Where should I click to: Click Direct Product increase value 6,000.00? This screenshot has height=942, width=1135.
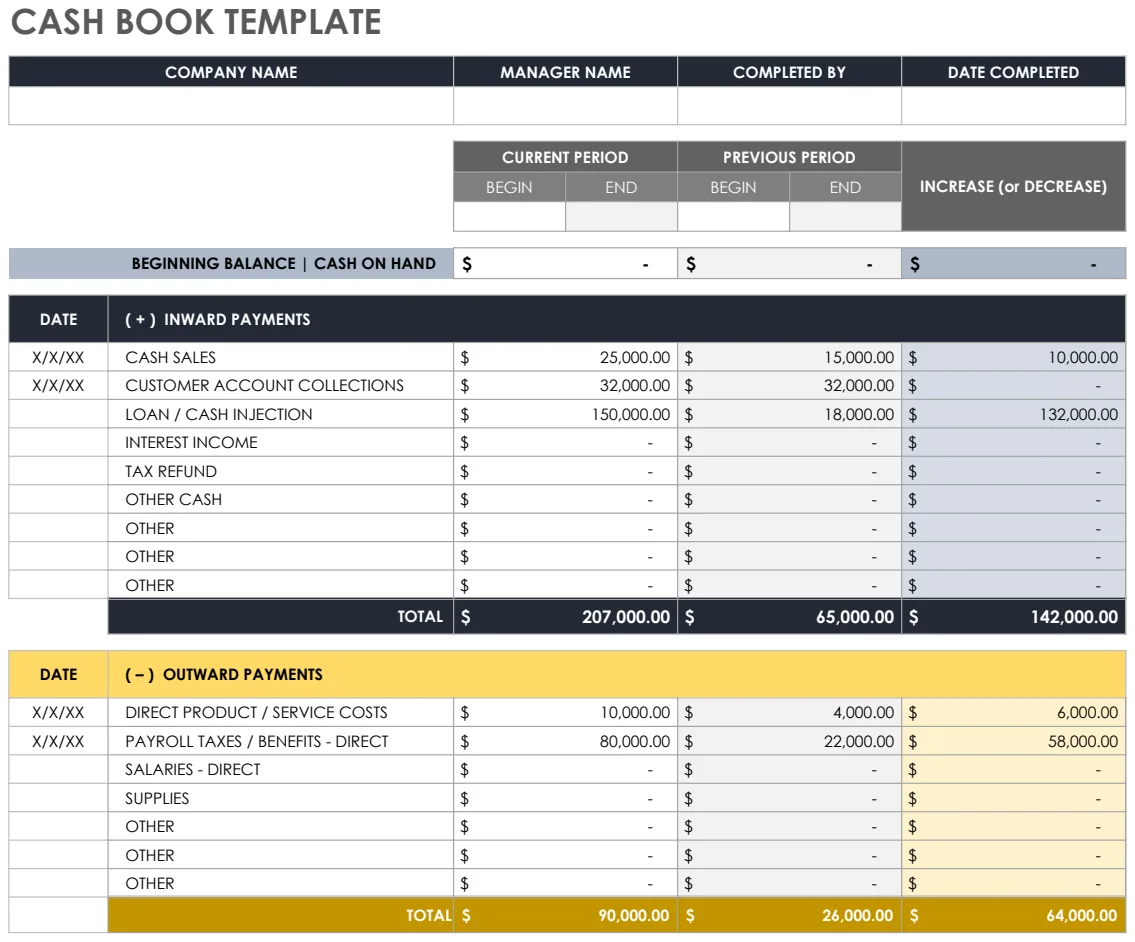click(1087, 712)
